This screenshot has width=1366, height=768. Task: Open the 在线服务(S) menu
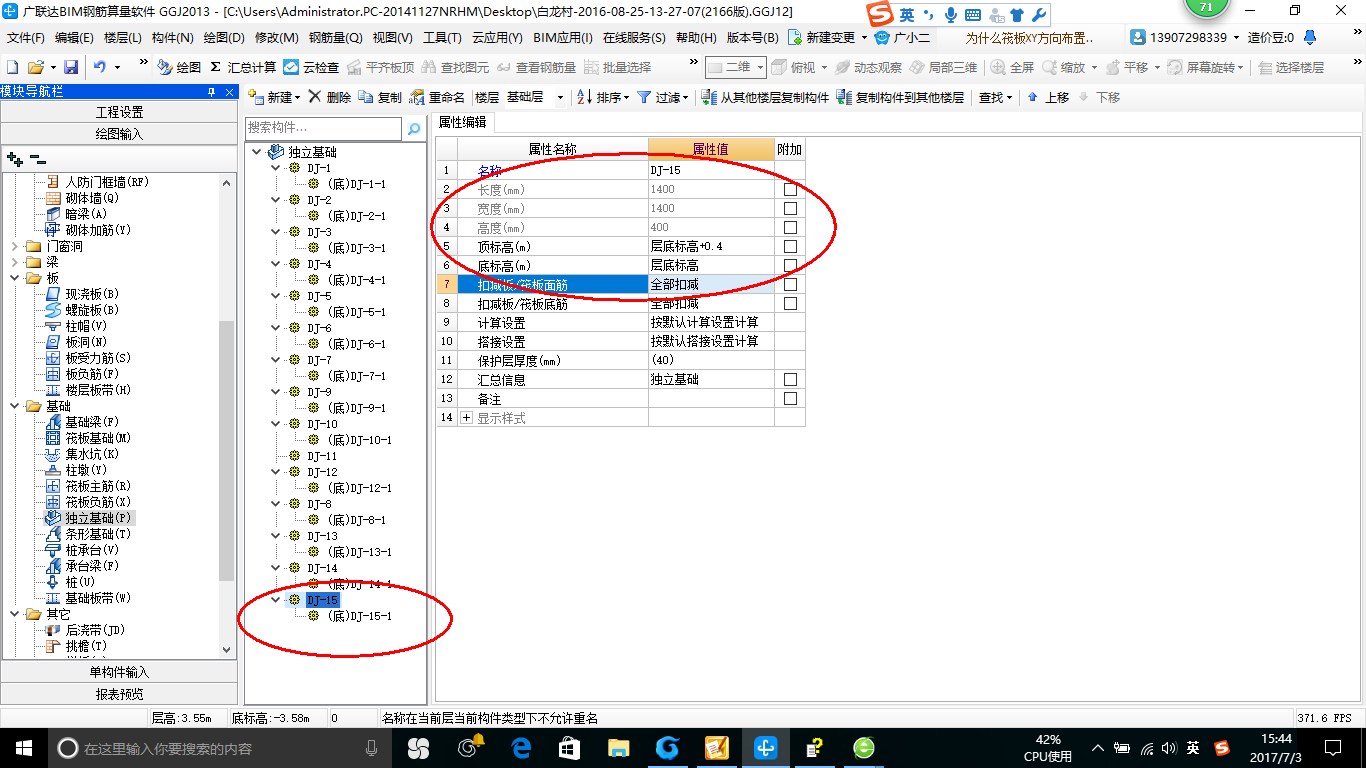pos(634,38)
